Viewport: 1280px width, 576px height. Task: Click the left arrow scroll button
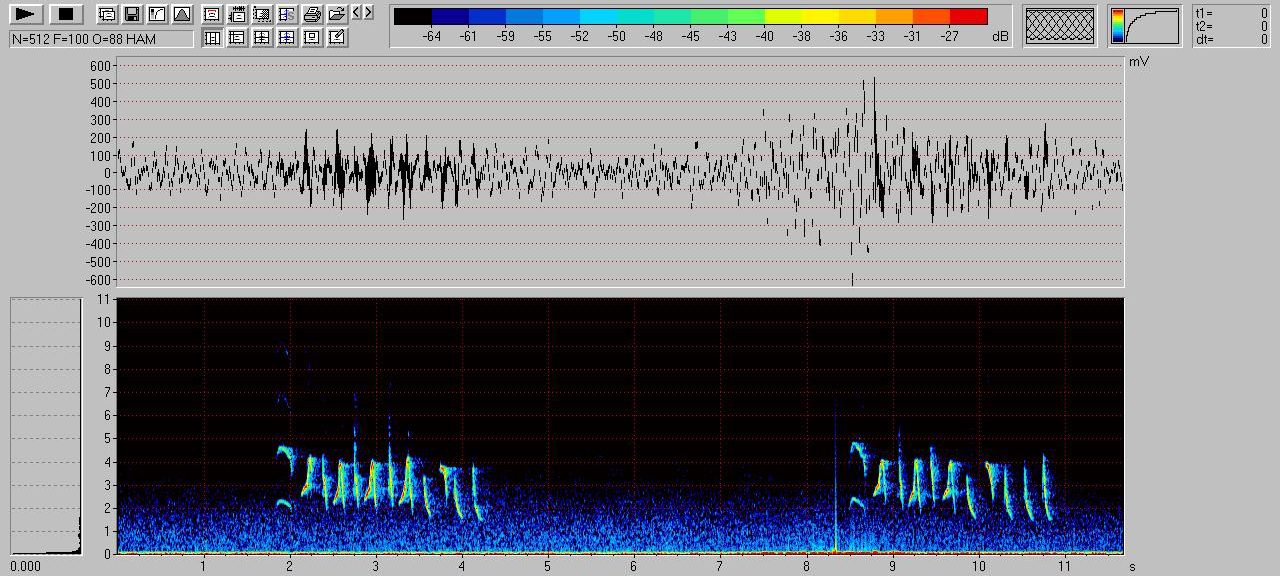tap(356, 12)
